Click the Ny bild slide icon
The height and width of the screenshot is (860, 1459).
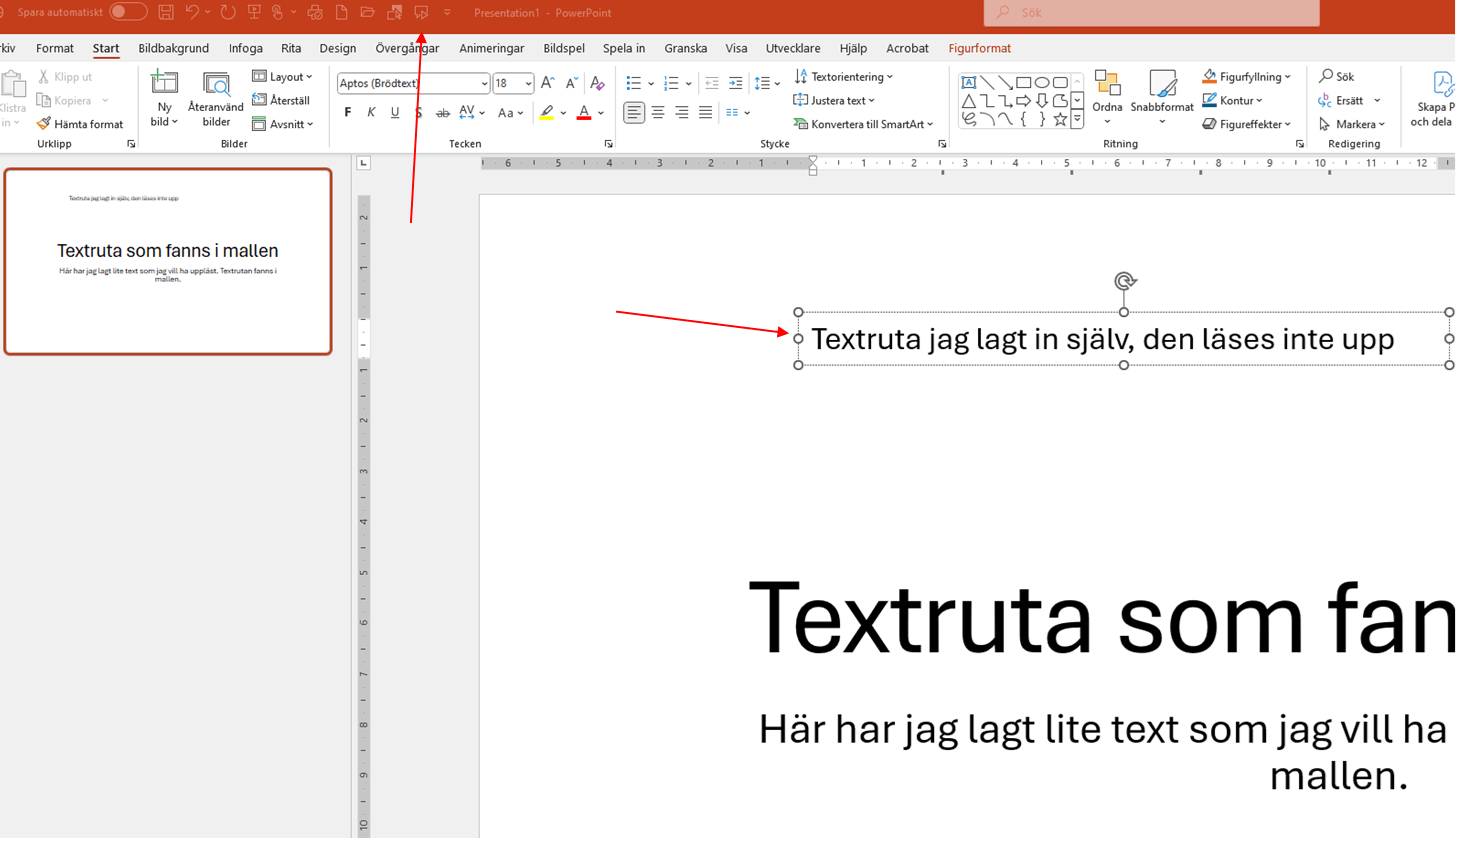tap(164, 84)
